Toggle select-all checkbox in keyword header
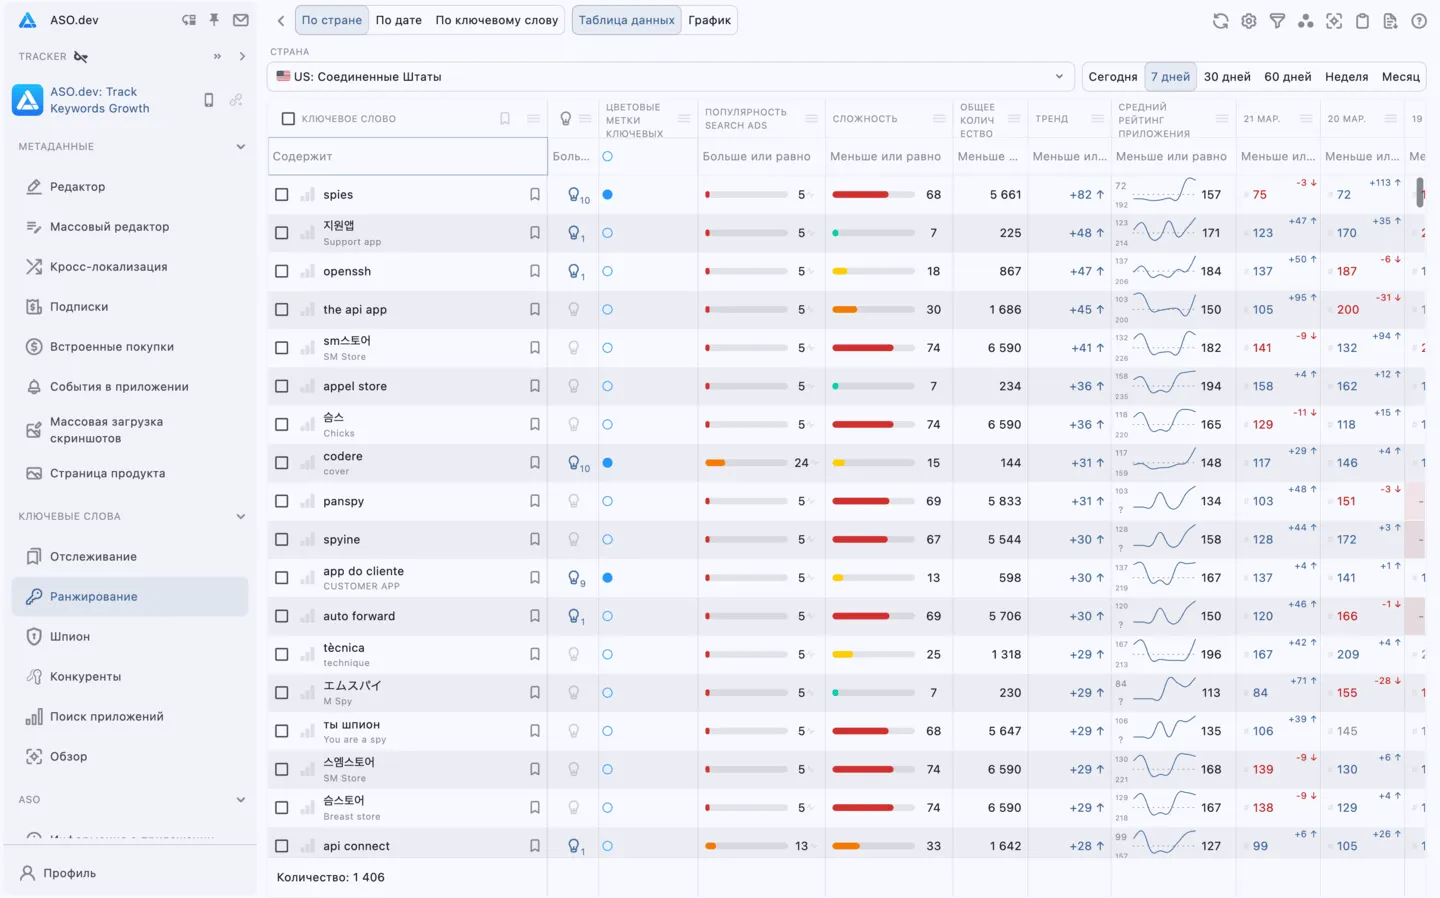 coord(288,119)
